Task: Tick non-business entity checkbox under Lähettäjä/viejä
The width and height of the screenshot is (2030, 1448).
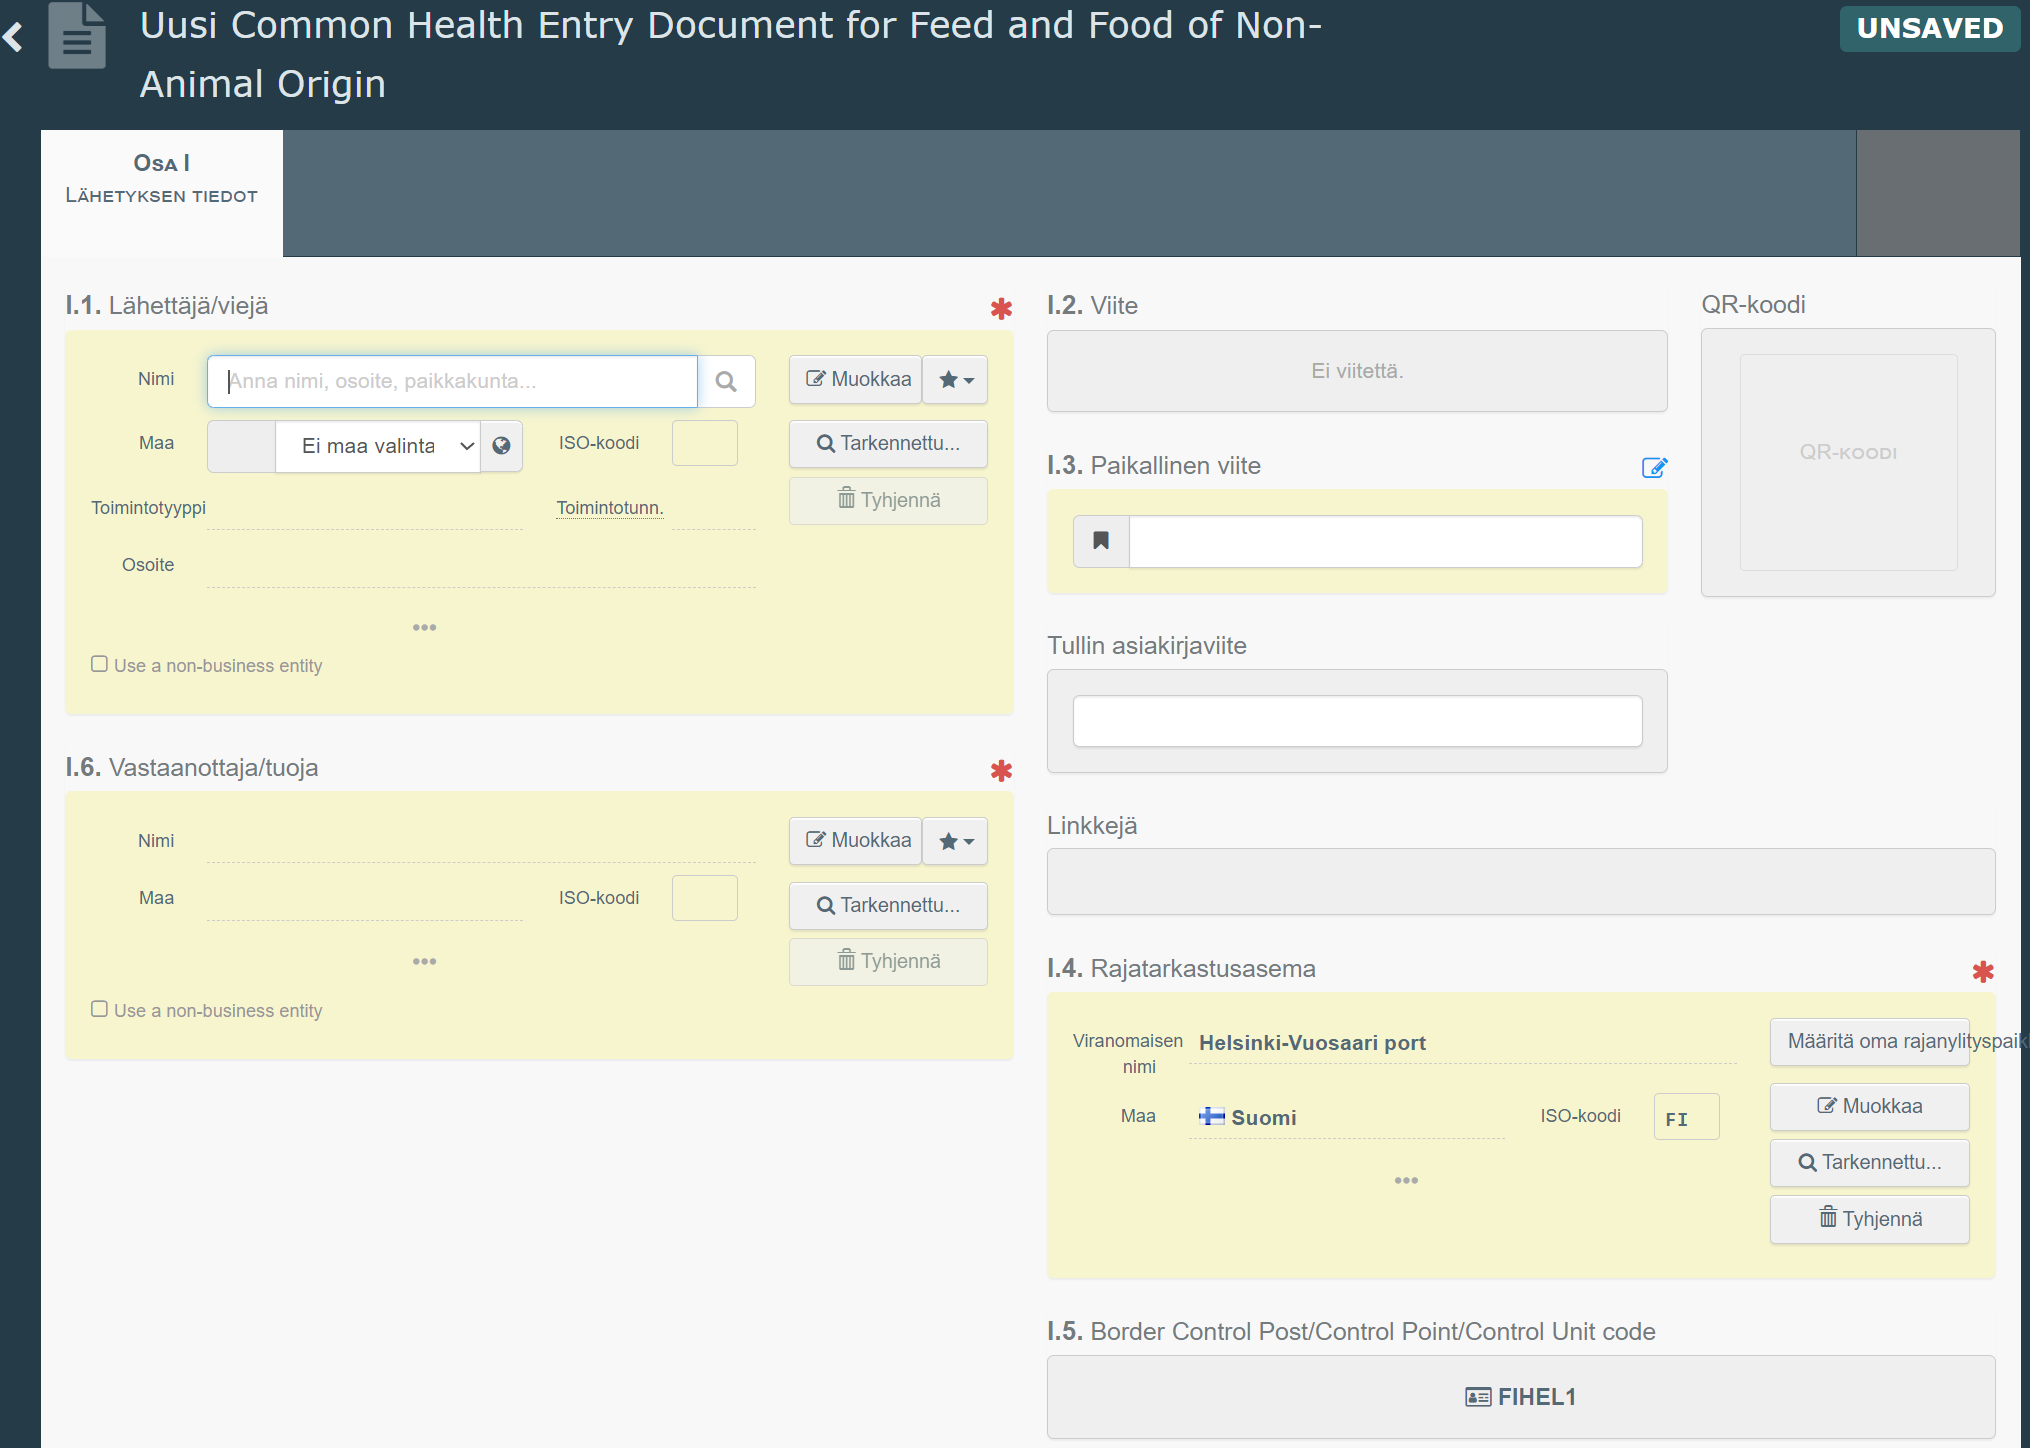Action: coord(100,664)
